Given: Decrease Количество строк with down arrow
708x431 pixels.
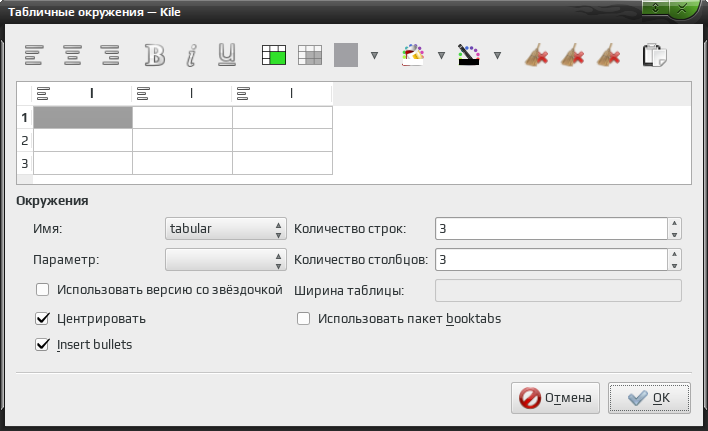Looking at the screenshot, I should (x=674, y=234).
